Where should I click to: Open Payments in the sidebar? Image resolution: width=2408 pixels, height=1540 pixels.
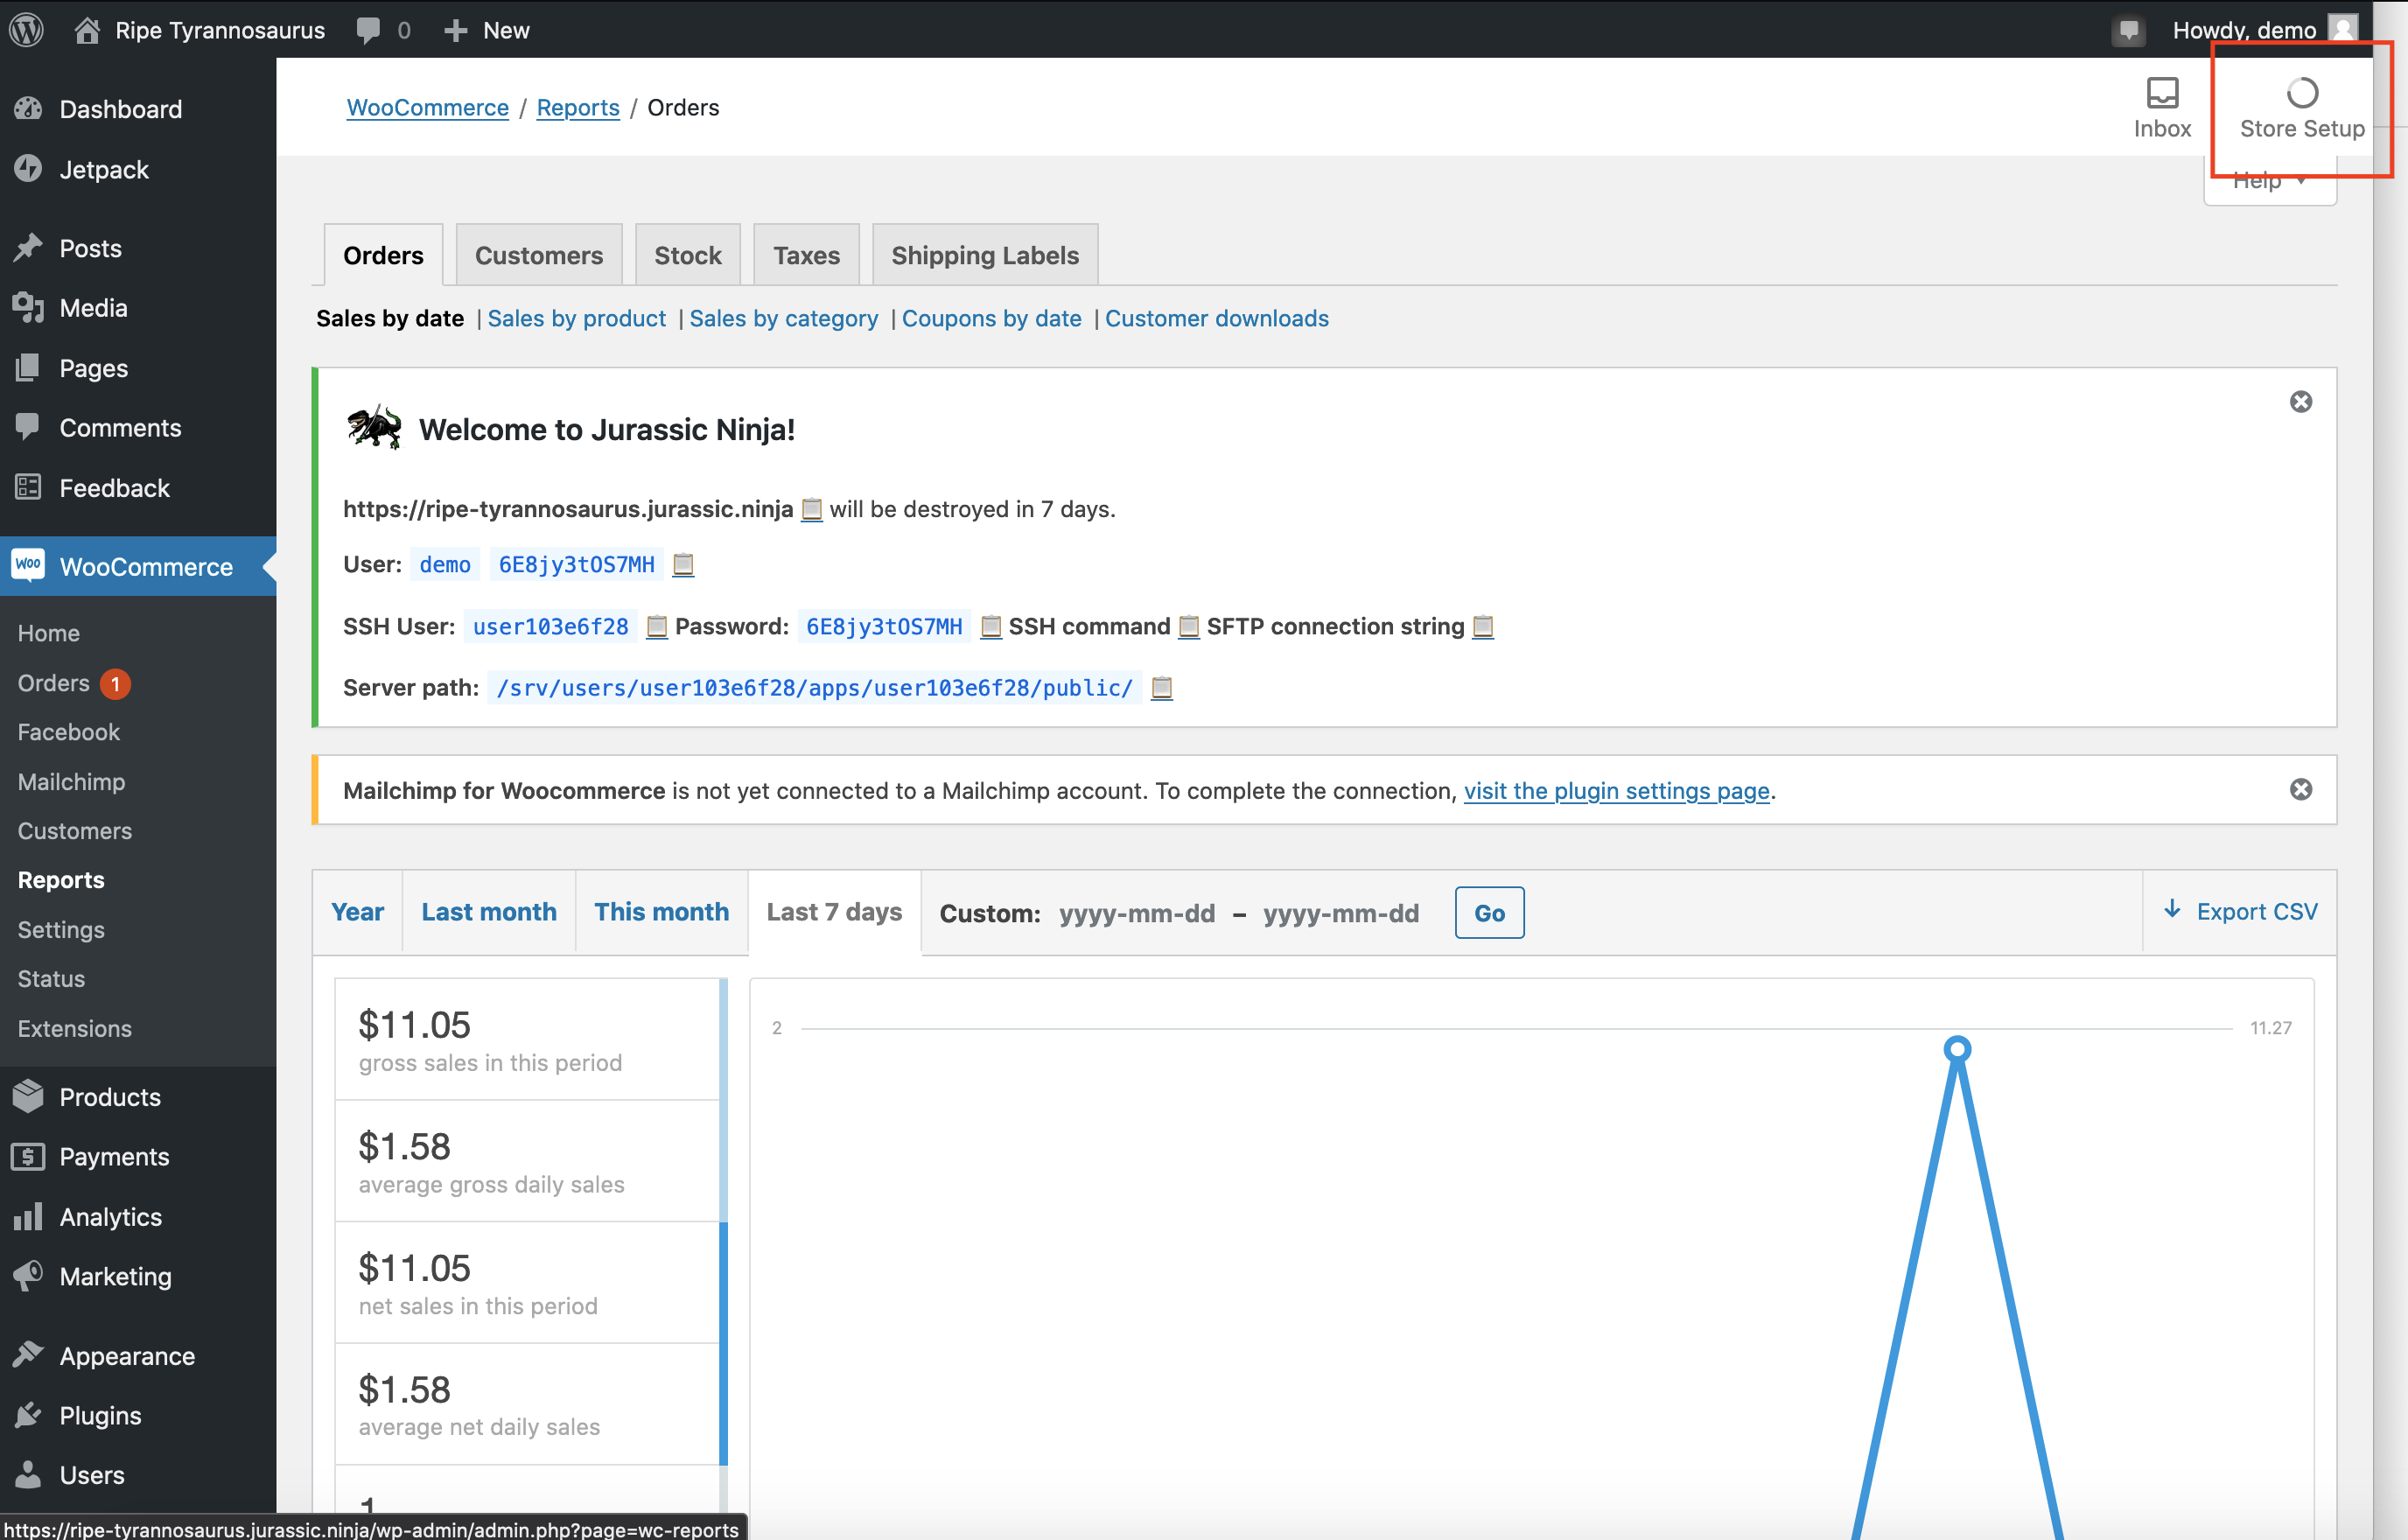(138, 1157)
